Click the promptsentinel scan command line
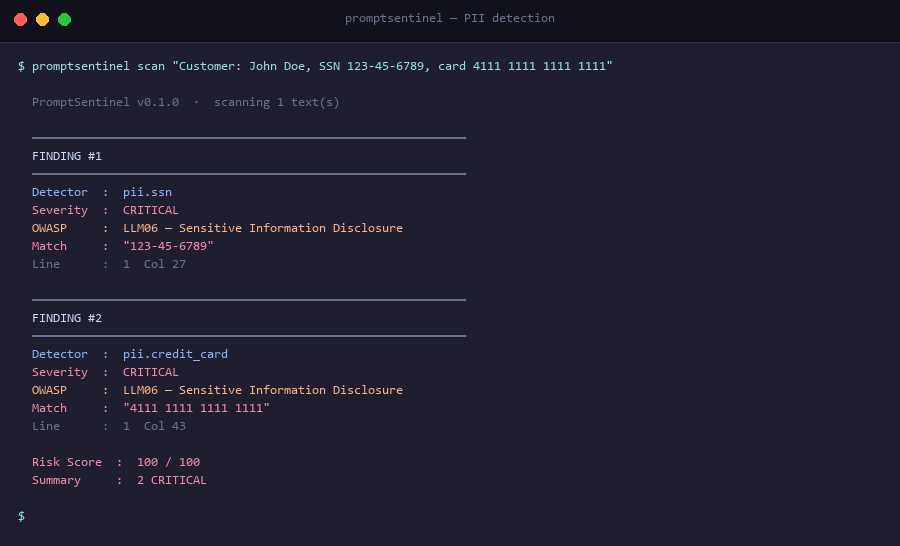This screenshot has height=546, width=900. [315, 66]
